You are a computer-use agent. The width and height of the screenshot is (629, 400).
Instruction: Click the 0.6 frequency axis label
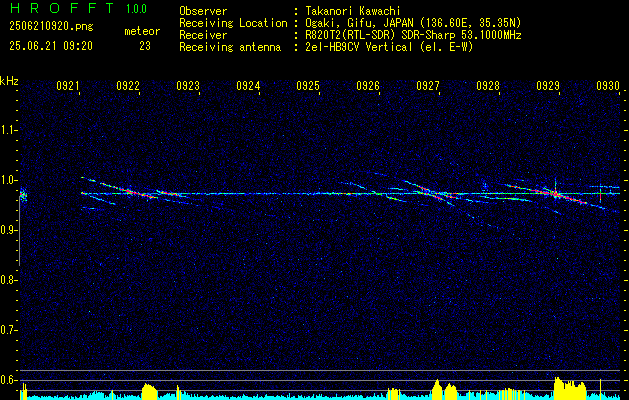[8, 380]
